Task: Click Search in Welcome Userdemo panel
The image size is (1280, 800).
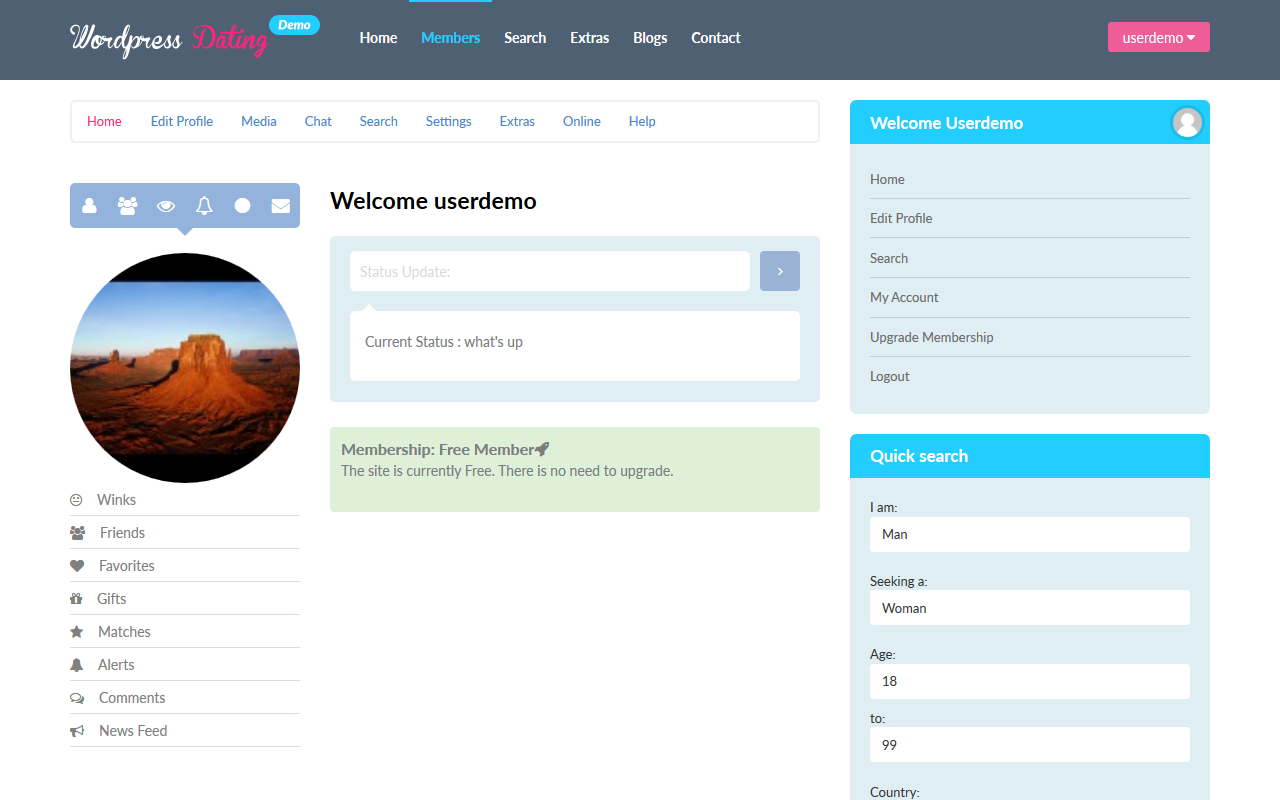Action: (x=889, y=258)
